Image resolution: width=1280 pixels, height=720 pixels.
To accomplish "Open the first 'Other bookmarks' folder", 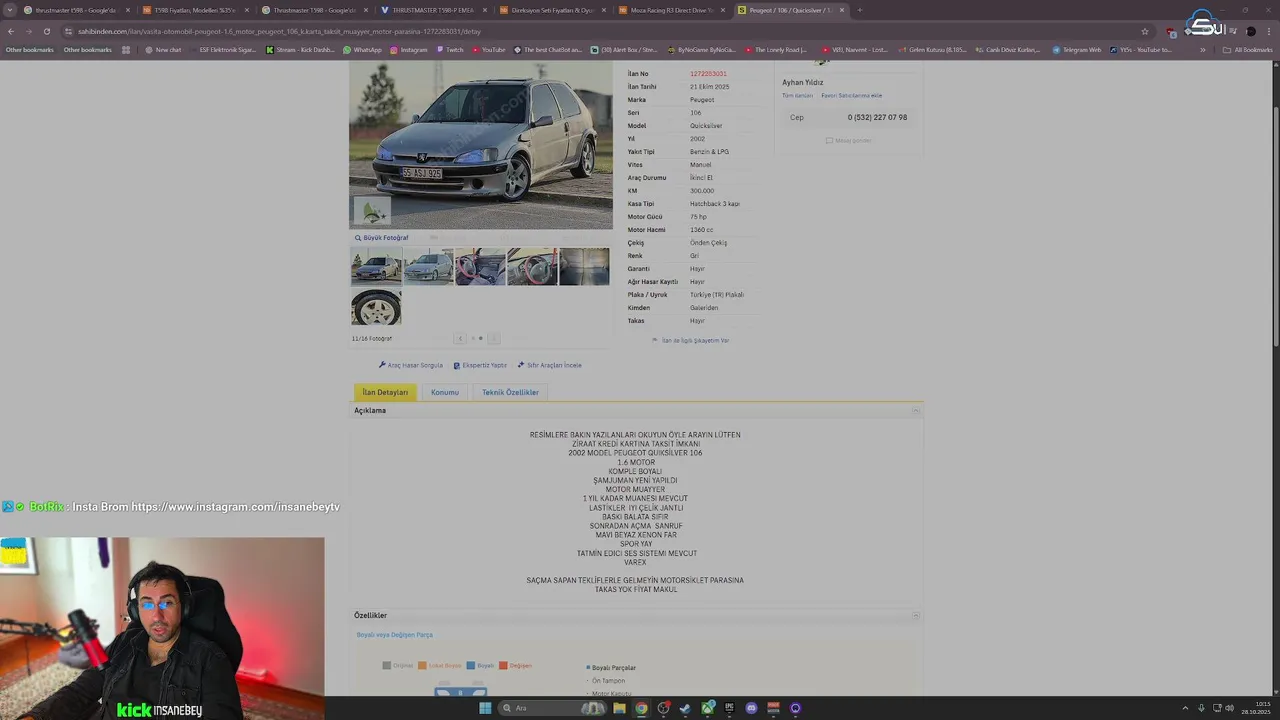I will point(30,50).
